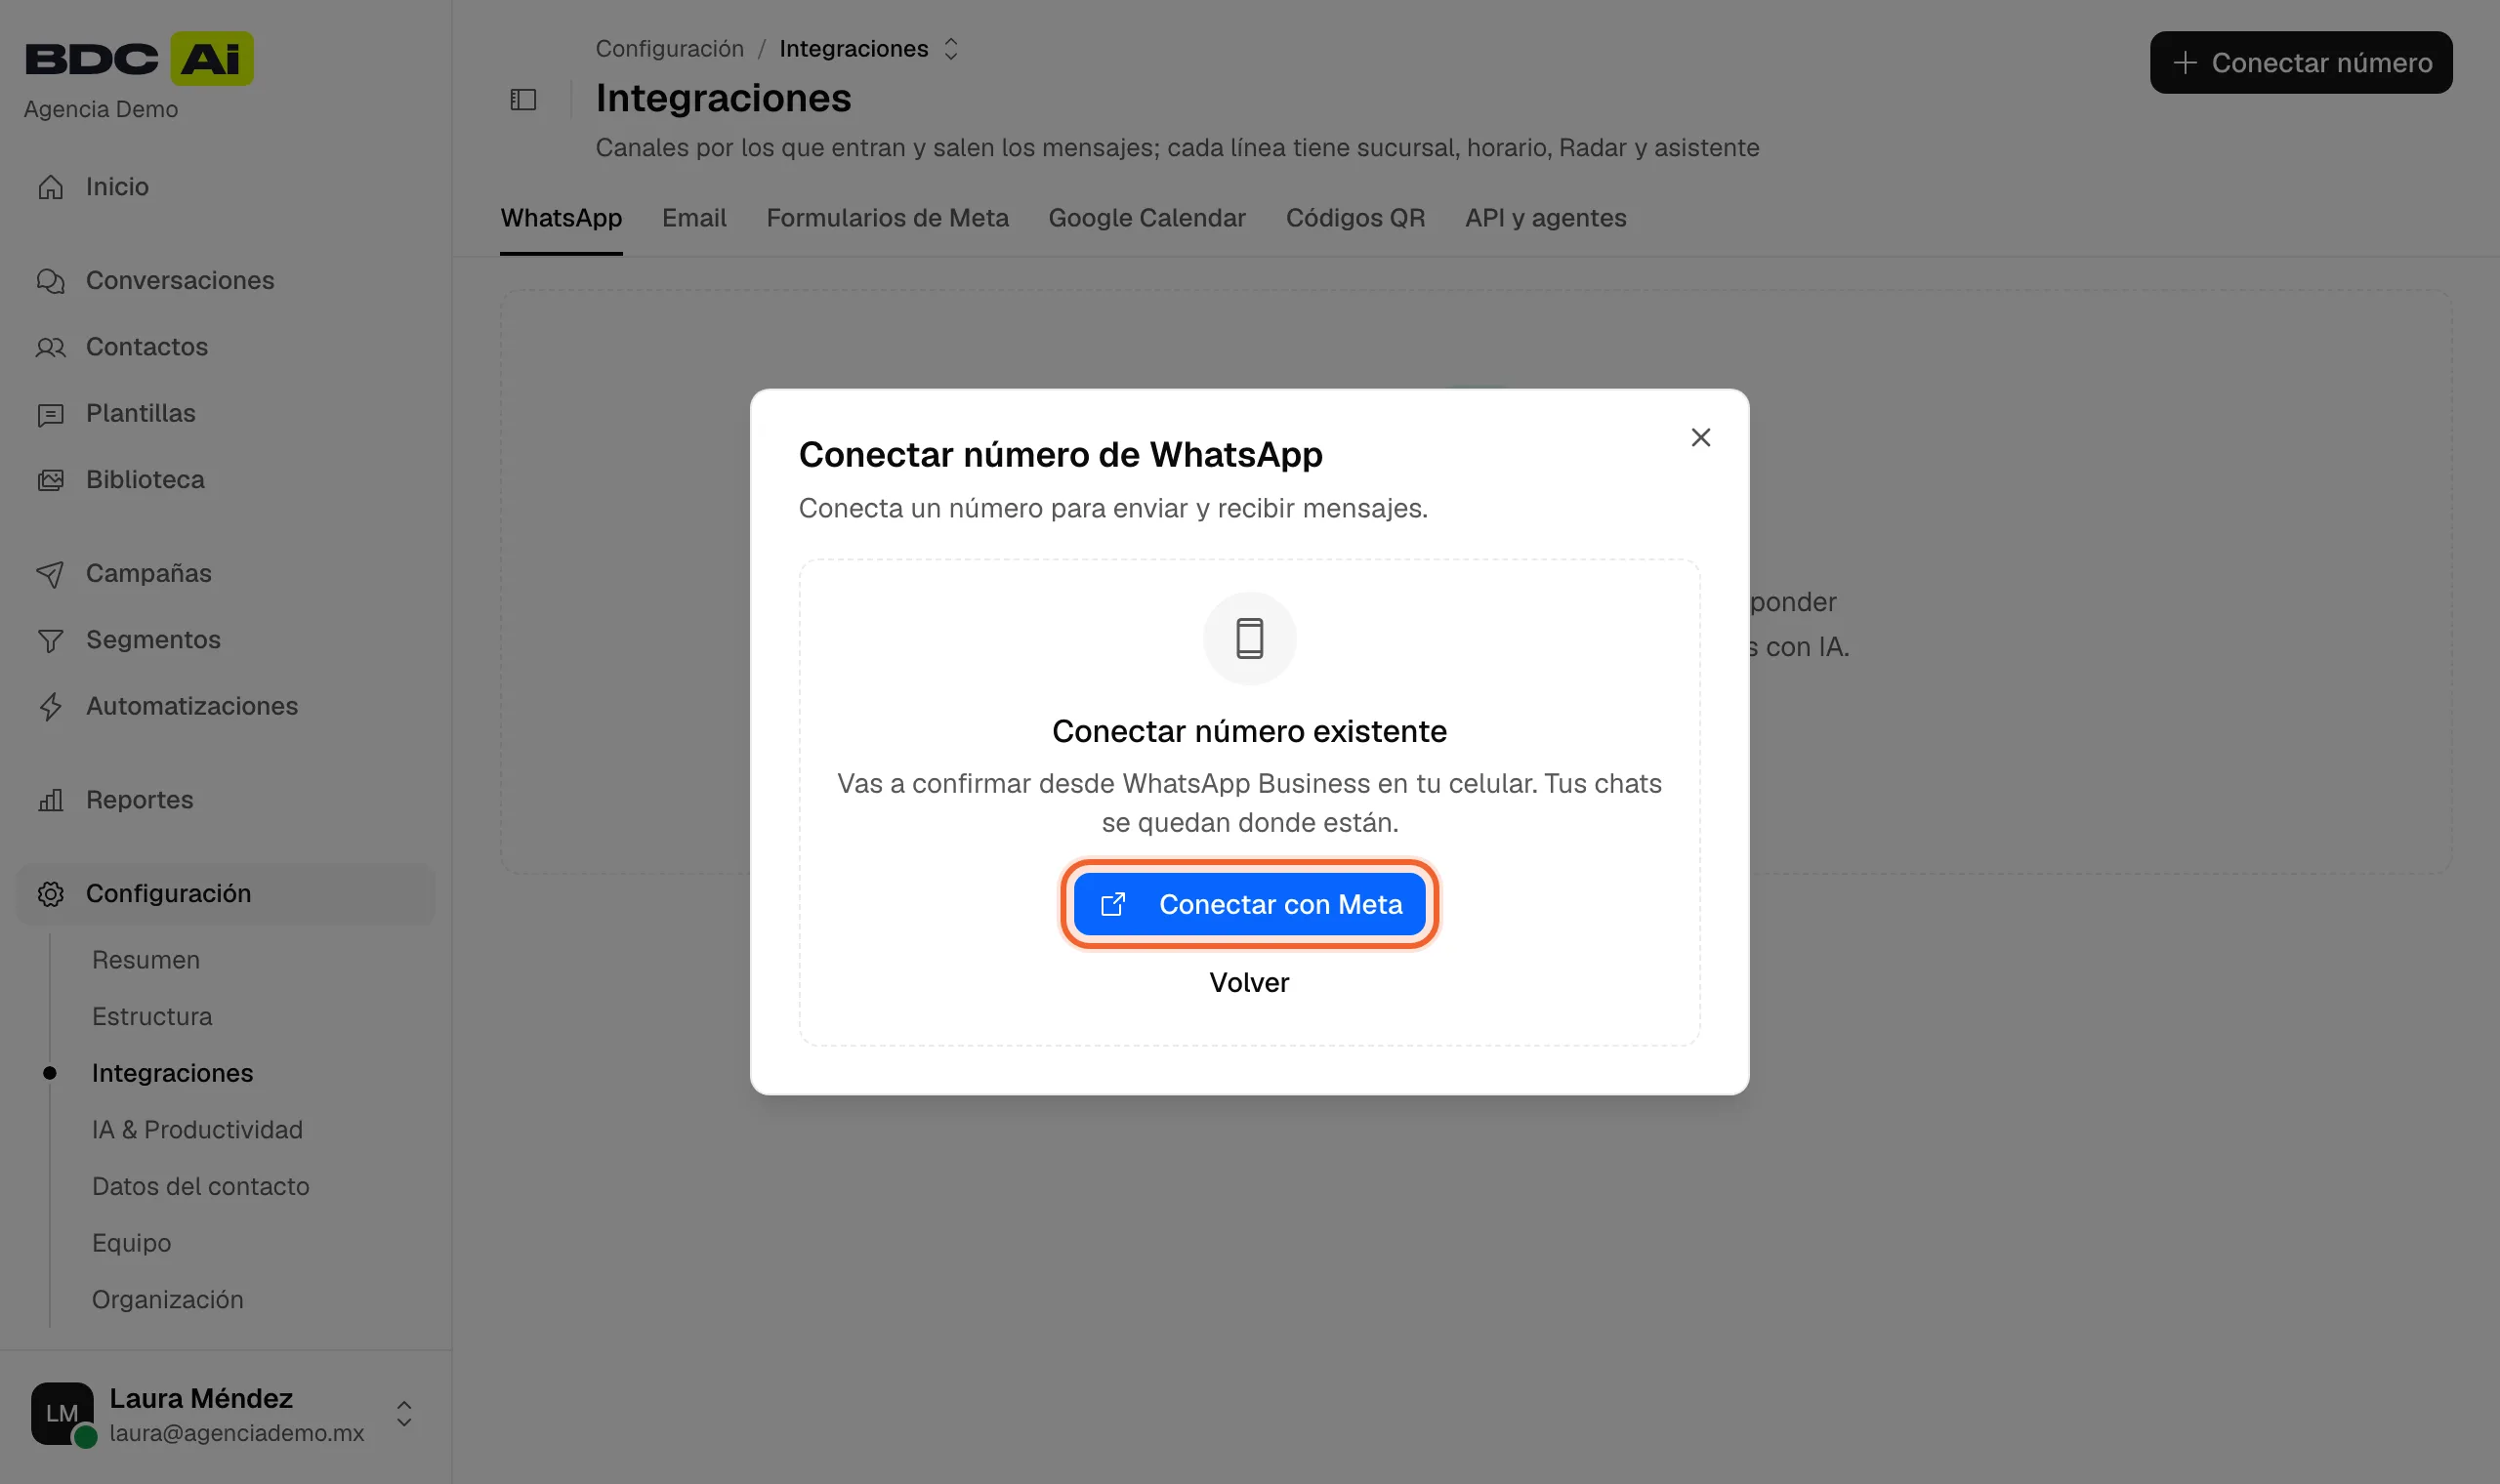Open IA & Productividad settings
The width and height of the screenshot is (2500, 1484).
pyautogui.click(x=197, y=1130)
